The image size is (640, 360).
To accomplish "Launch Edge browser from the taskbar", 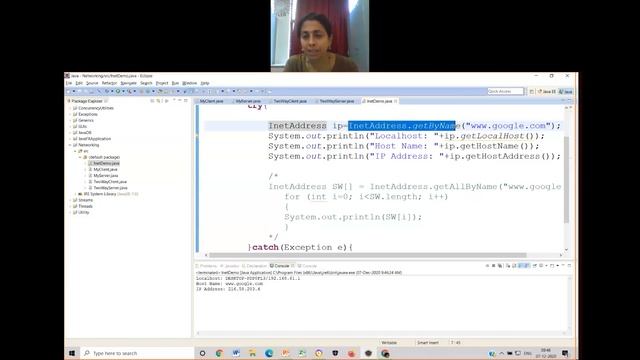I will click(x=269, y=353).
